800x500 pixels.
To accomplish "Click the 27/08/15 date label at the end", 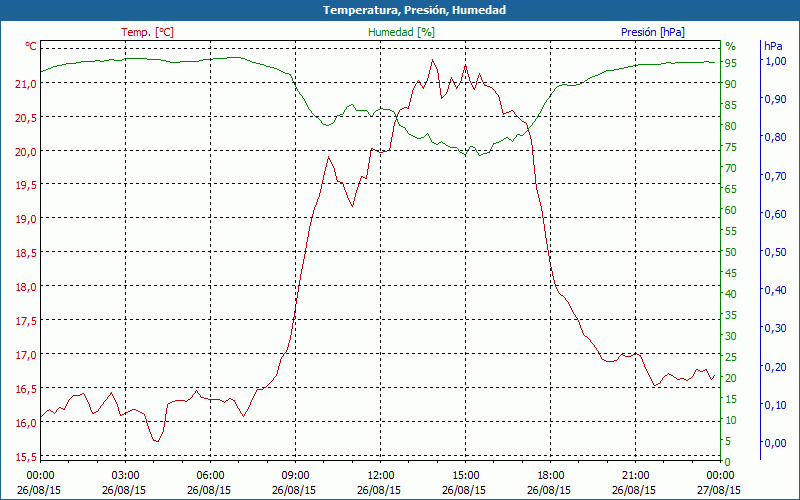I will click(x=720, y=490).
